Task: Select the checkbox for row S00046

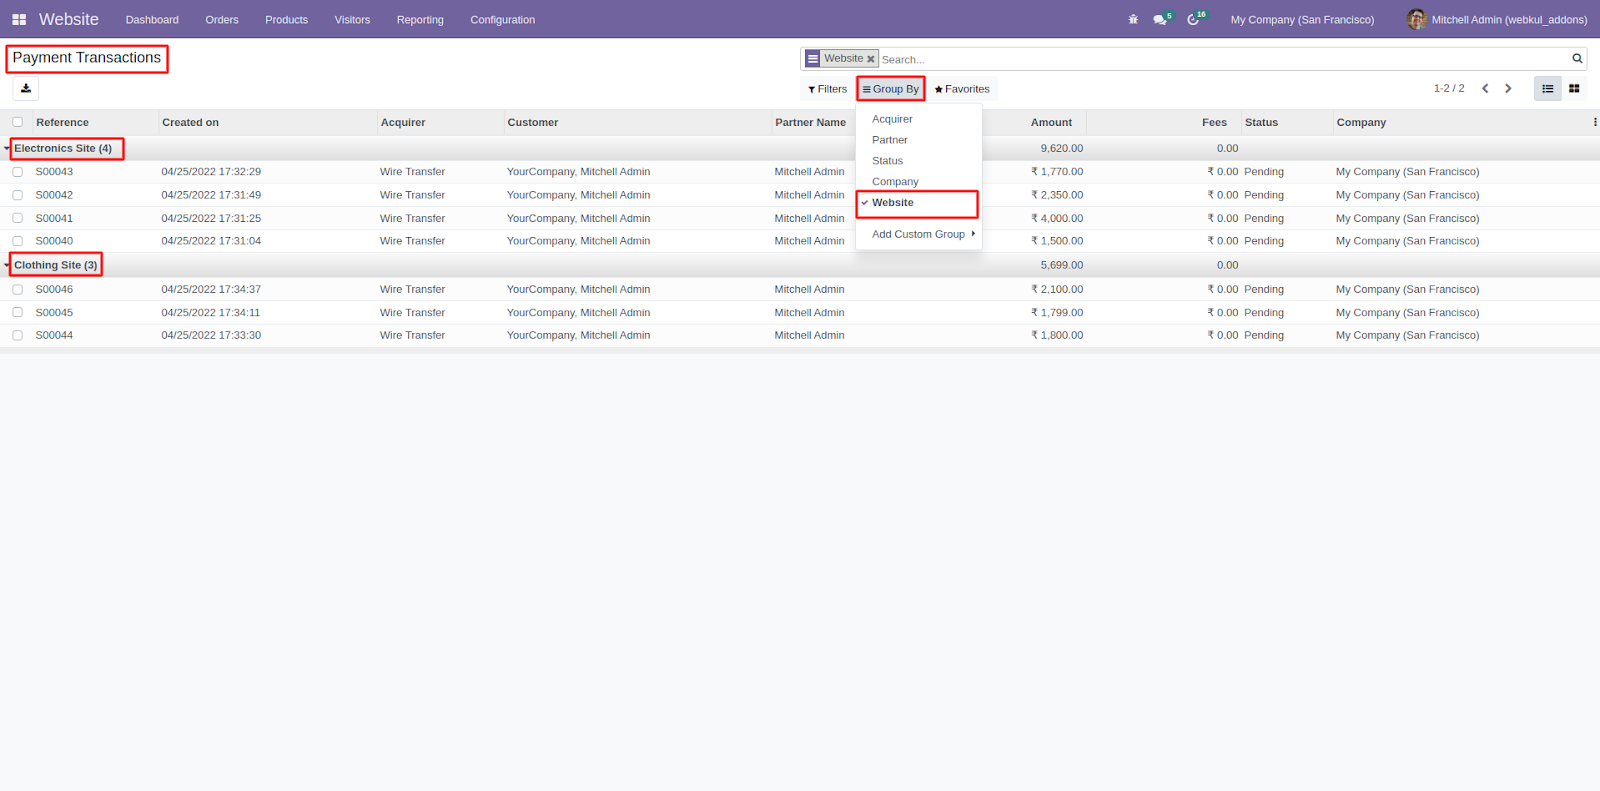Action: [17, 290]
